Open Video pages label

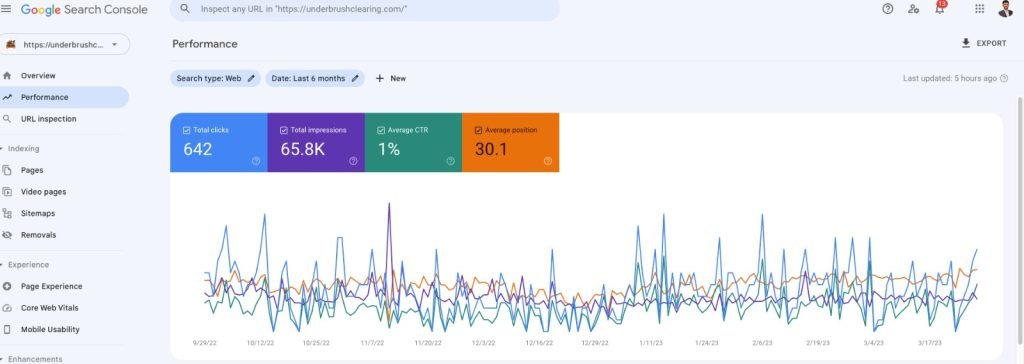point(43,191)
